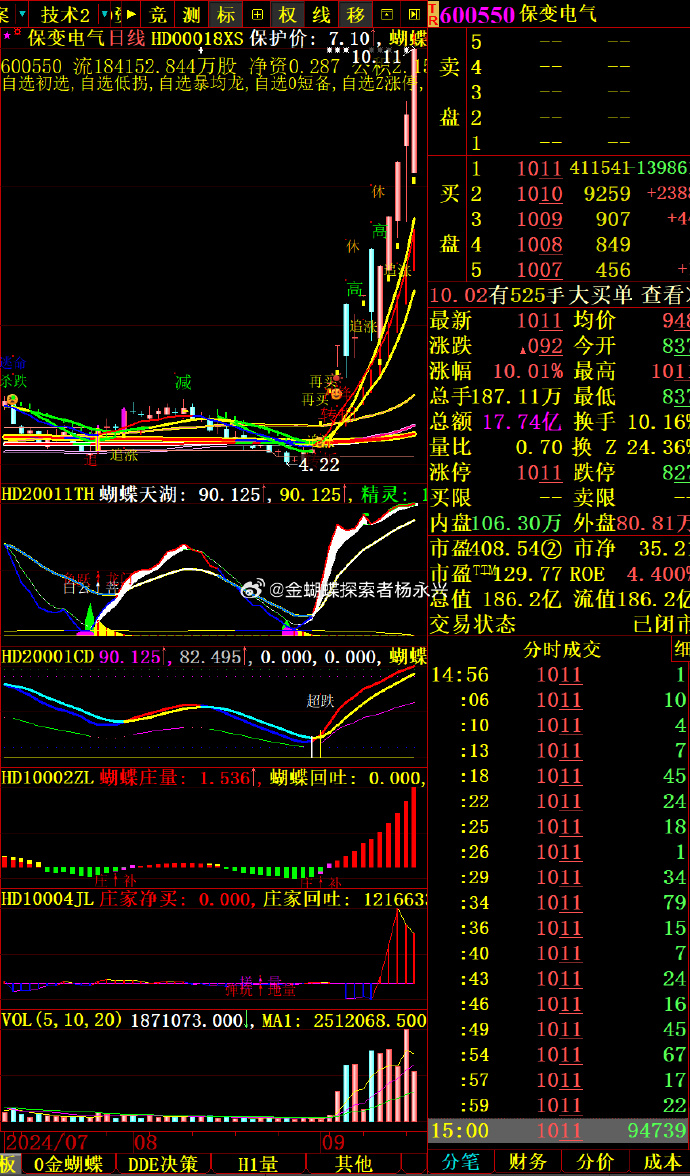This screenshot has width=690, height=1176.
Task: Click the TR badge beside stock code
Action: (432, 14)
